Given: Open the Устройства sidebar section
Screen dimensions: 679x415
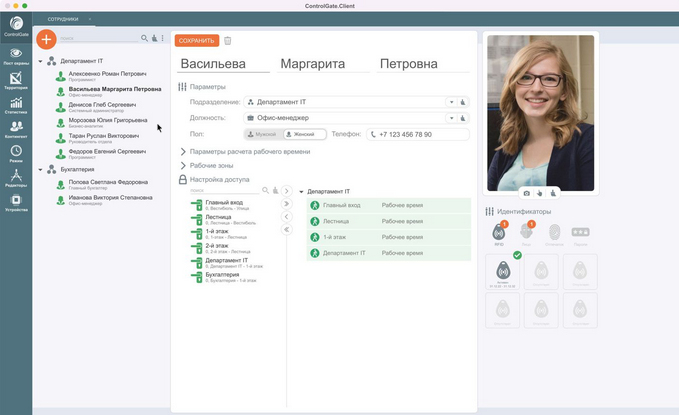Looking at the screenshot, I should (x=15, y=201).
